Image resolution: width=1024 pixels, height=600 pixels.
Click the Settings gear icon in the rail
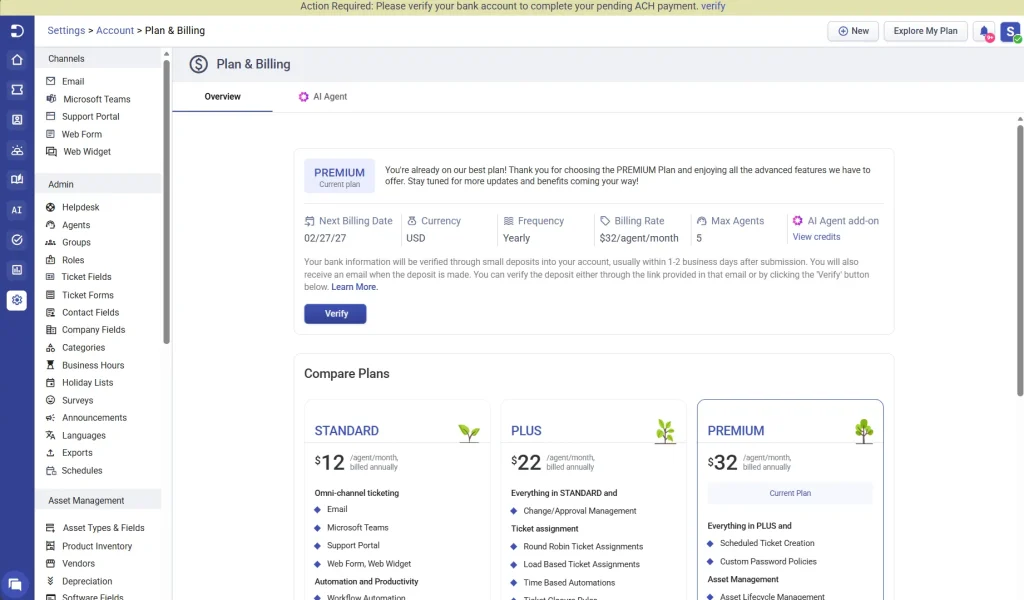pos(14,298)
